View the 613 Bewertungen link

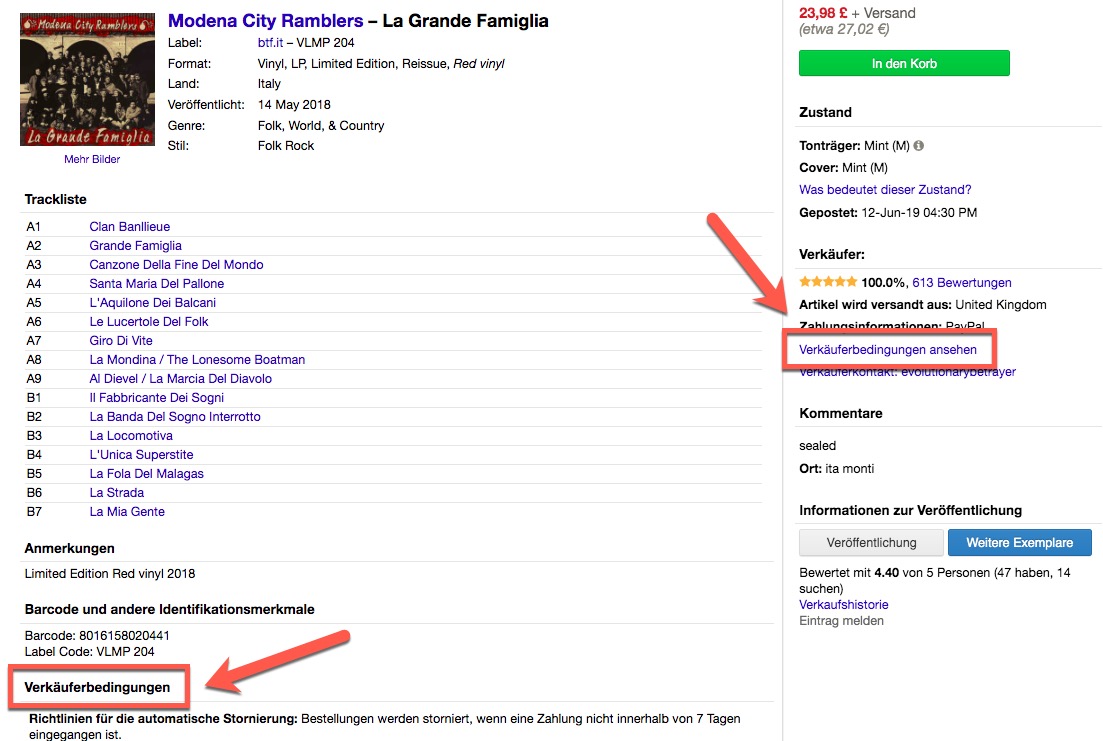(x=961, y=283)
